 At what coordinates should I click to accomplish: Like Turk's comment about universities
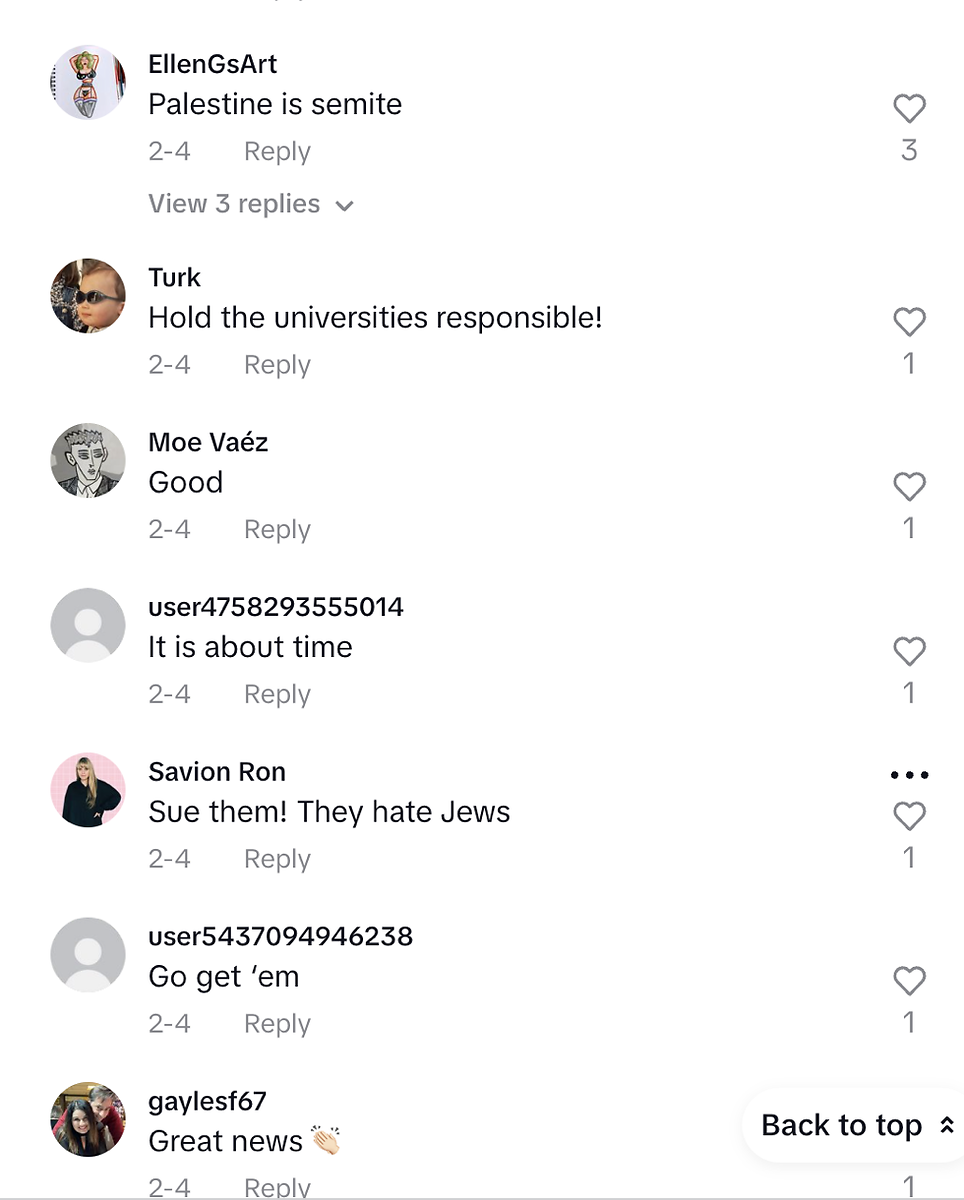(x=909, y=322)
